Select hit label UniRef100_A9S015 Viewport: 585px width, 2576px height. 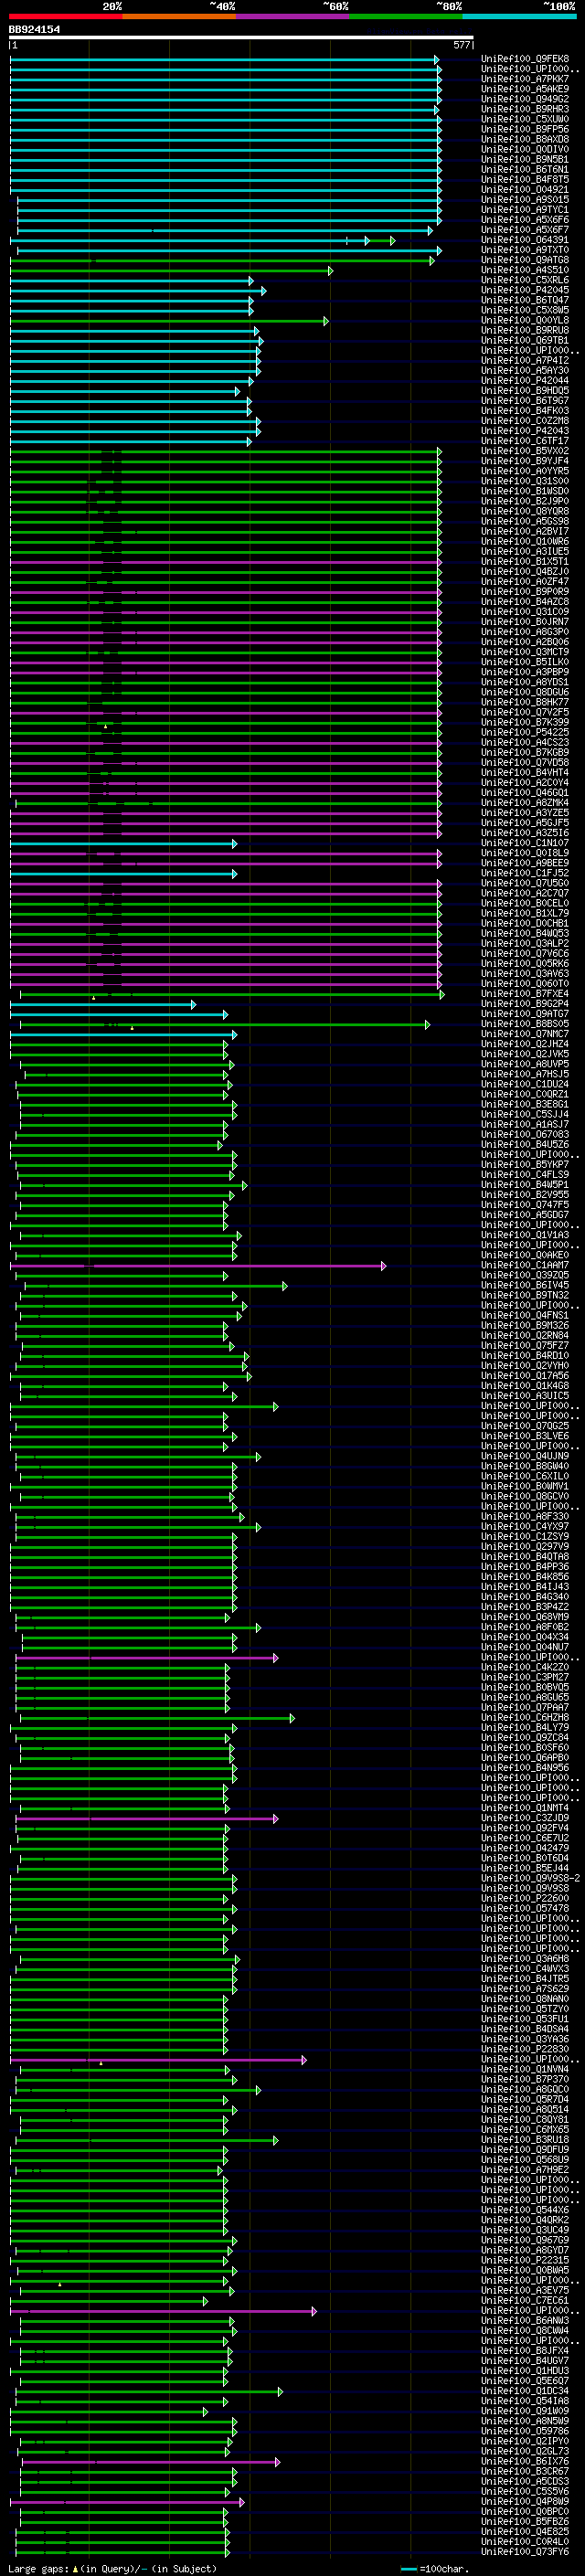point(525,199)
